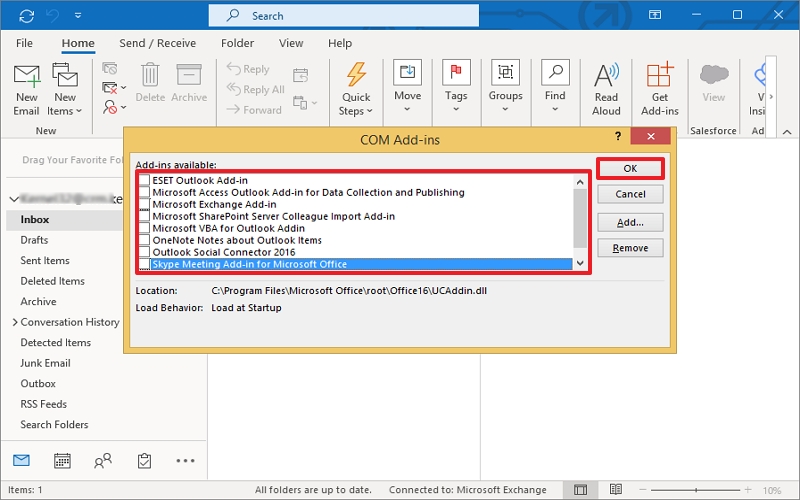
Task: Open Tasks view in bottom navigation
Action: (144, 461)
